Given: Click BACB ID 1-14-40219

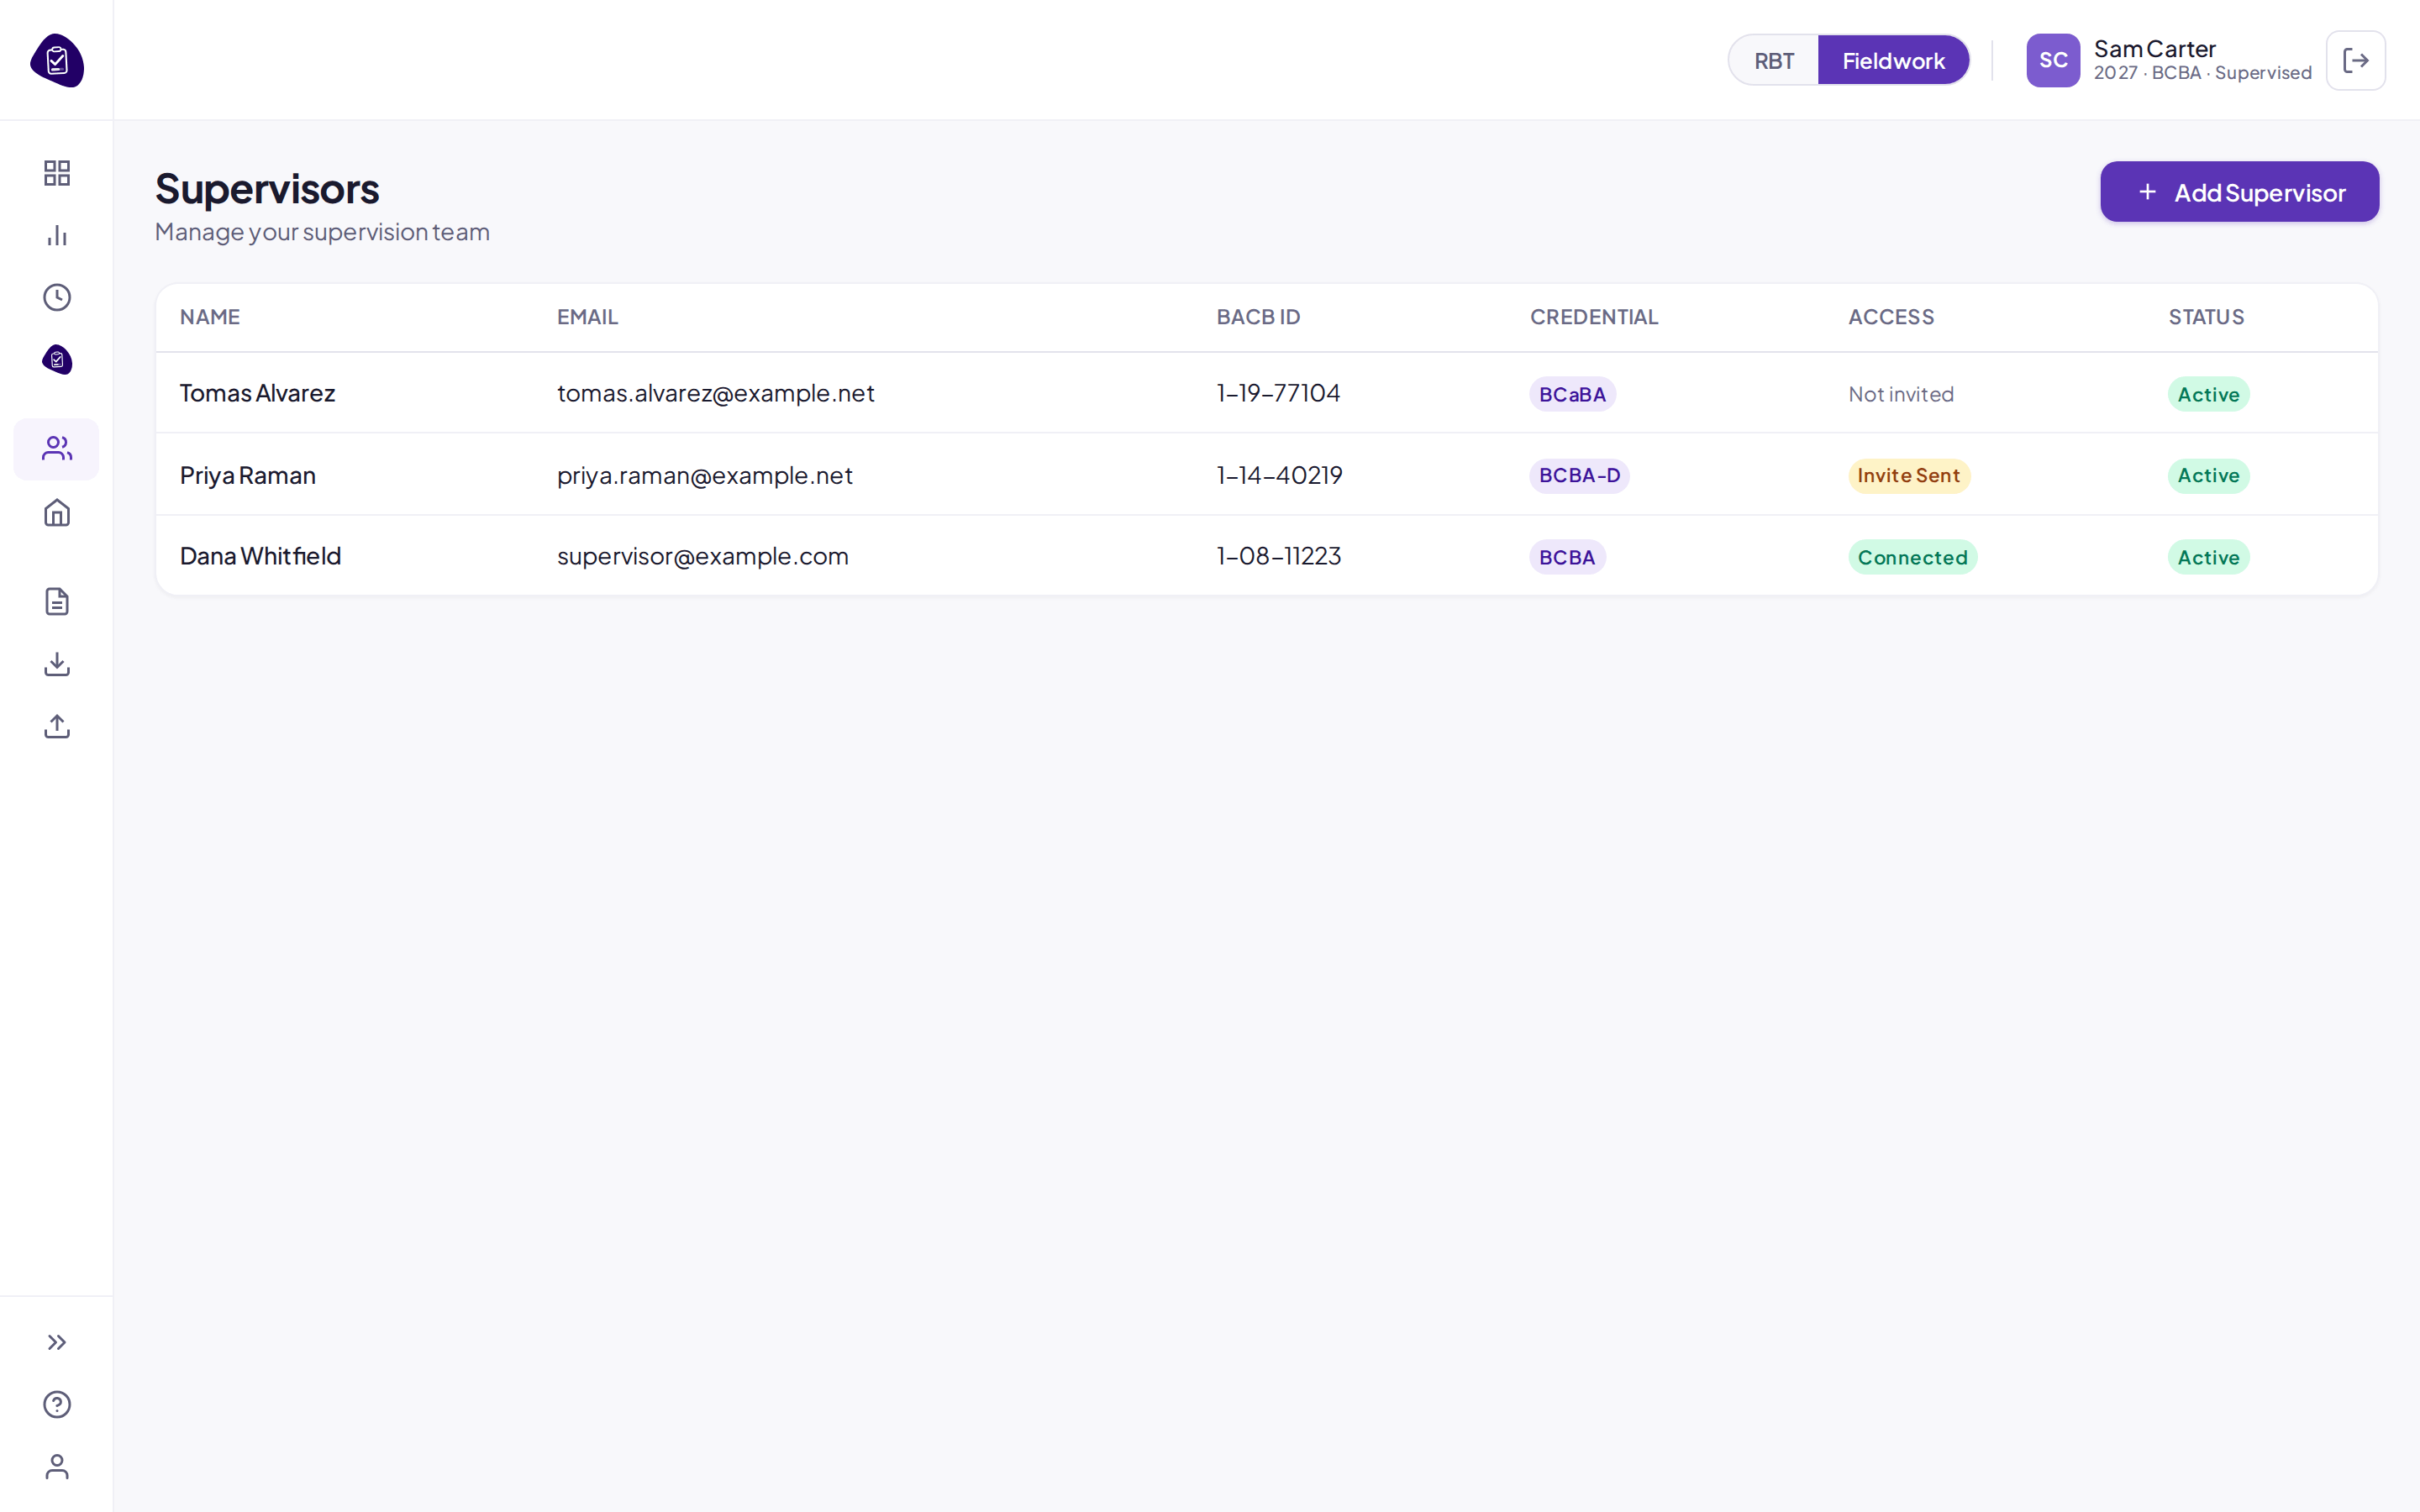Looking at the screenshot, I should tap(1279, 475).
